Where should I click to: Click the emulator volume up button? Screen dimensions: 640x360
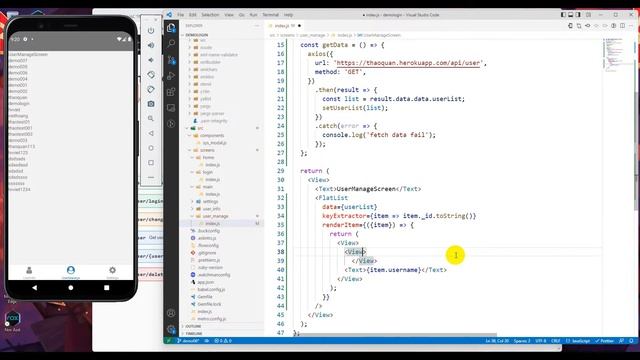point(151,45)
